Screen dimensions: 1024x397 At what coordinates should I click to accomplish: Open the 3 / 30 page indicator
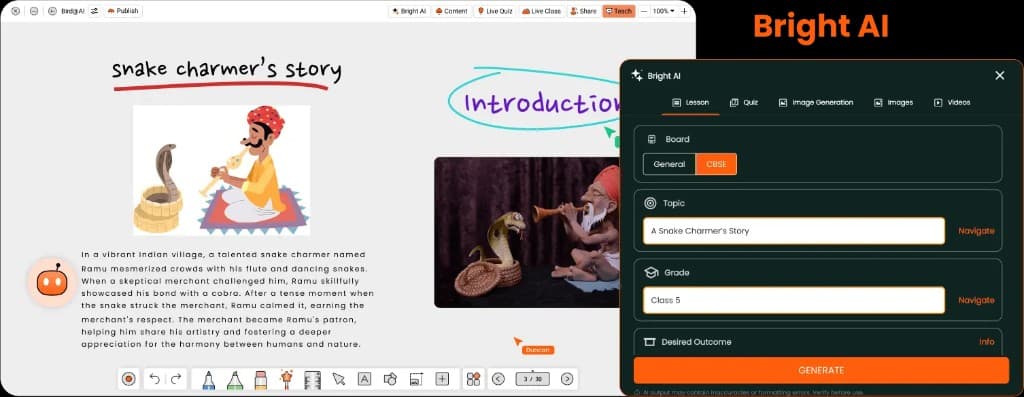coord(533,379)
